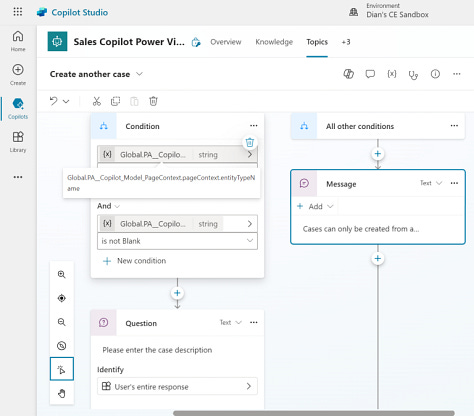This screenshot has height=416, width=474.
Task: Expand second Global.PA_Copilo variable chevron
Action: (250, 224)
